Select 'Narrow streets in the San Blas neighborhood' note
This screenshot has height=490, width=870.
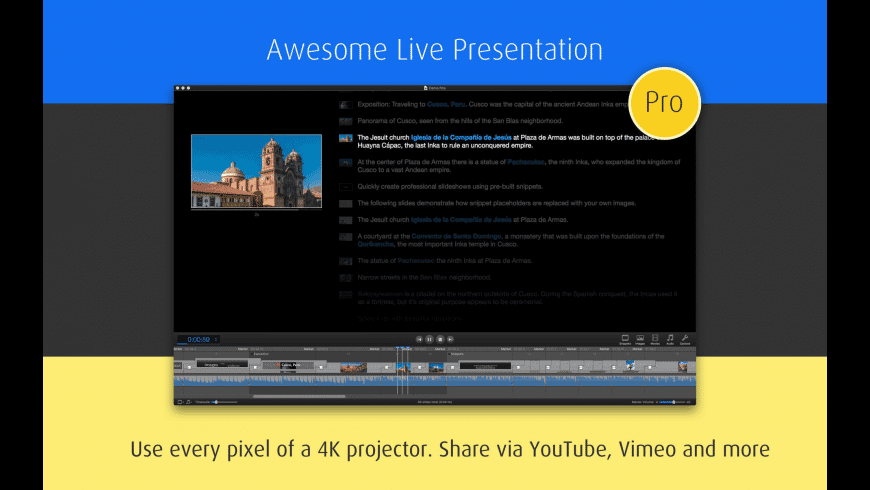[x=424, y=277]
